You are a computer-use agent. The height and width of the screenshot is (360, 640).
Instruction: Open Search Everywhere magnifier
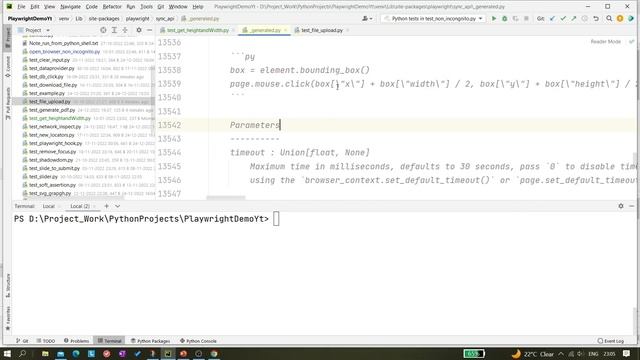click(x=609, y=18)
